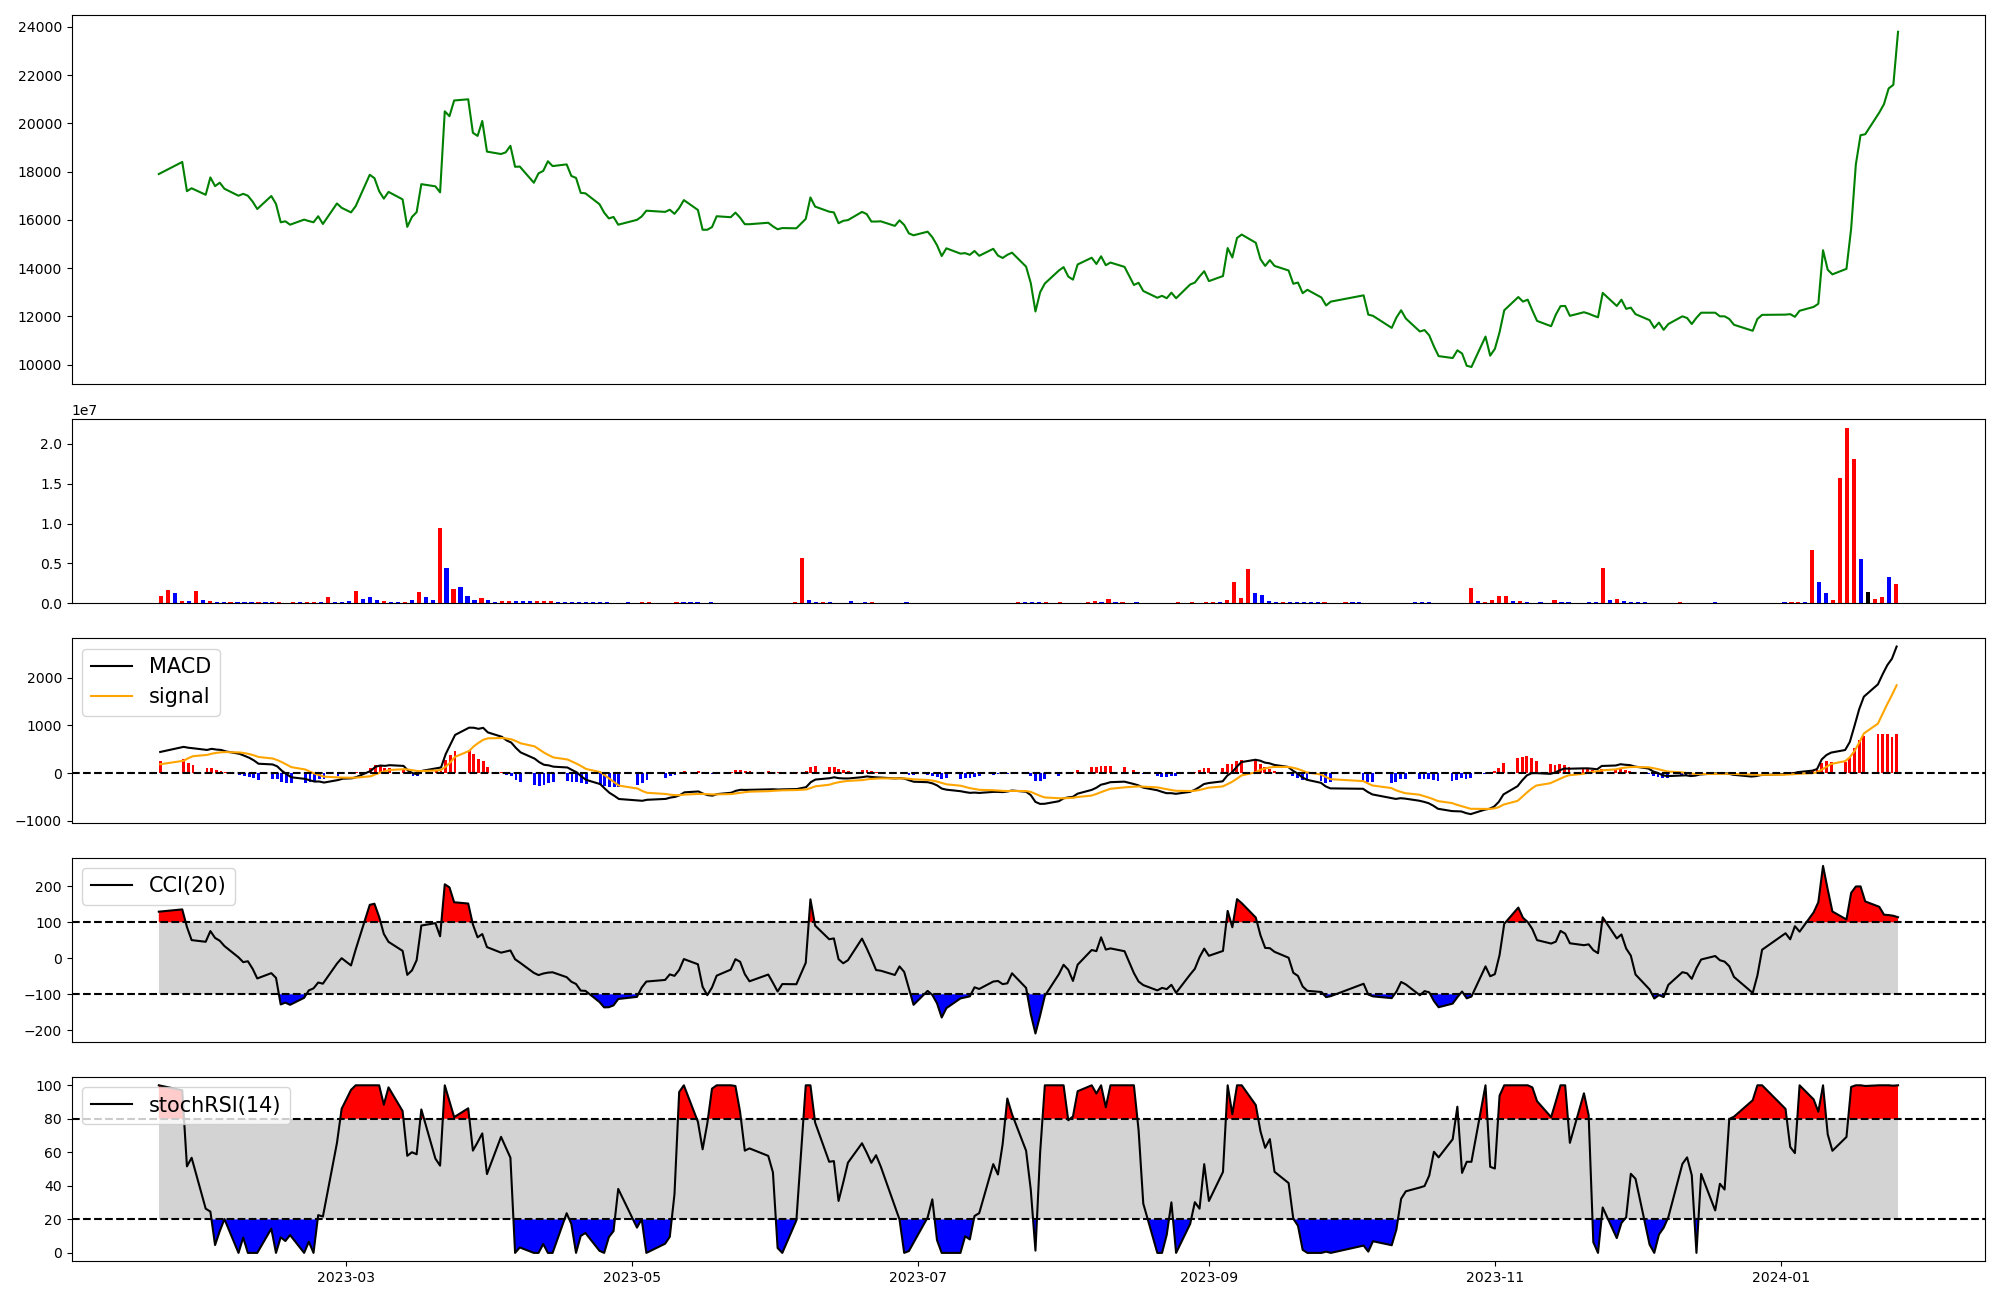Image resolution: width=2000 pixels, height=1300 pixels.
Task: Click the black MACD legend line sample
Action: [111, 666]
